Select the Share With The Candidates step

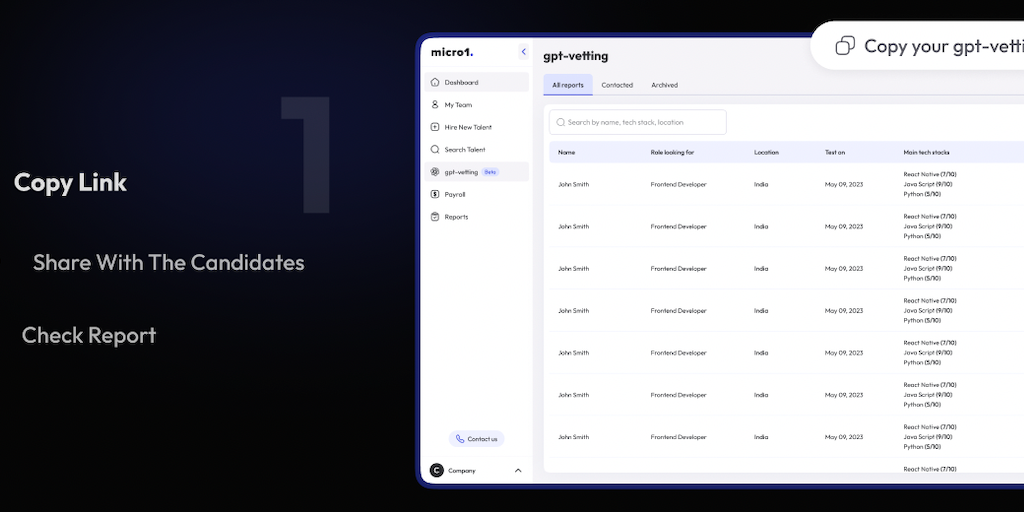coord(168,263)
